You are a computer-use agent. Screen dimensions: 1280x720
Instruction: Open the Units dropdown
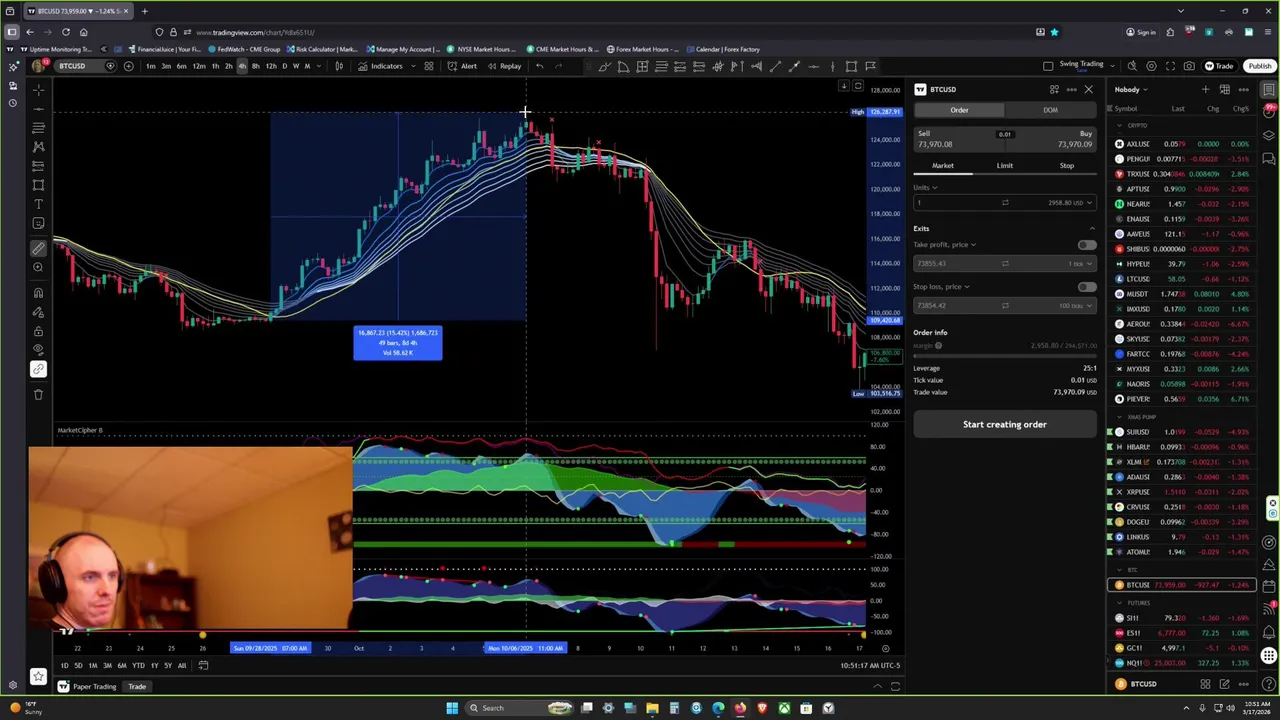click(x=925, y=187)
